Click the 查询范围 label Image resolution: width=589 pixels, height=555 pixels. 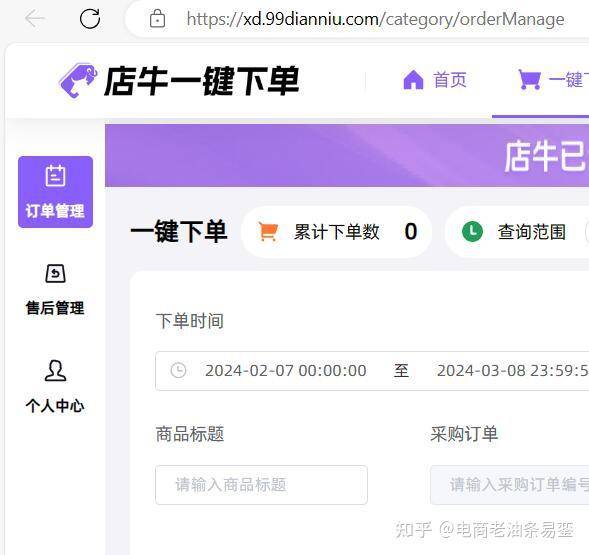pyautogui.click(x=532, y=232)
